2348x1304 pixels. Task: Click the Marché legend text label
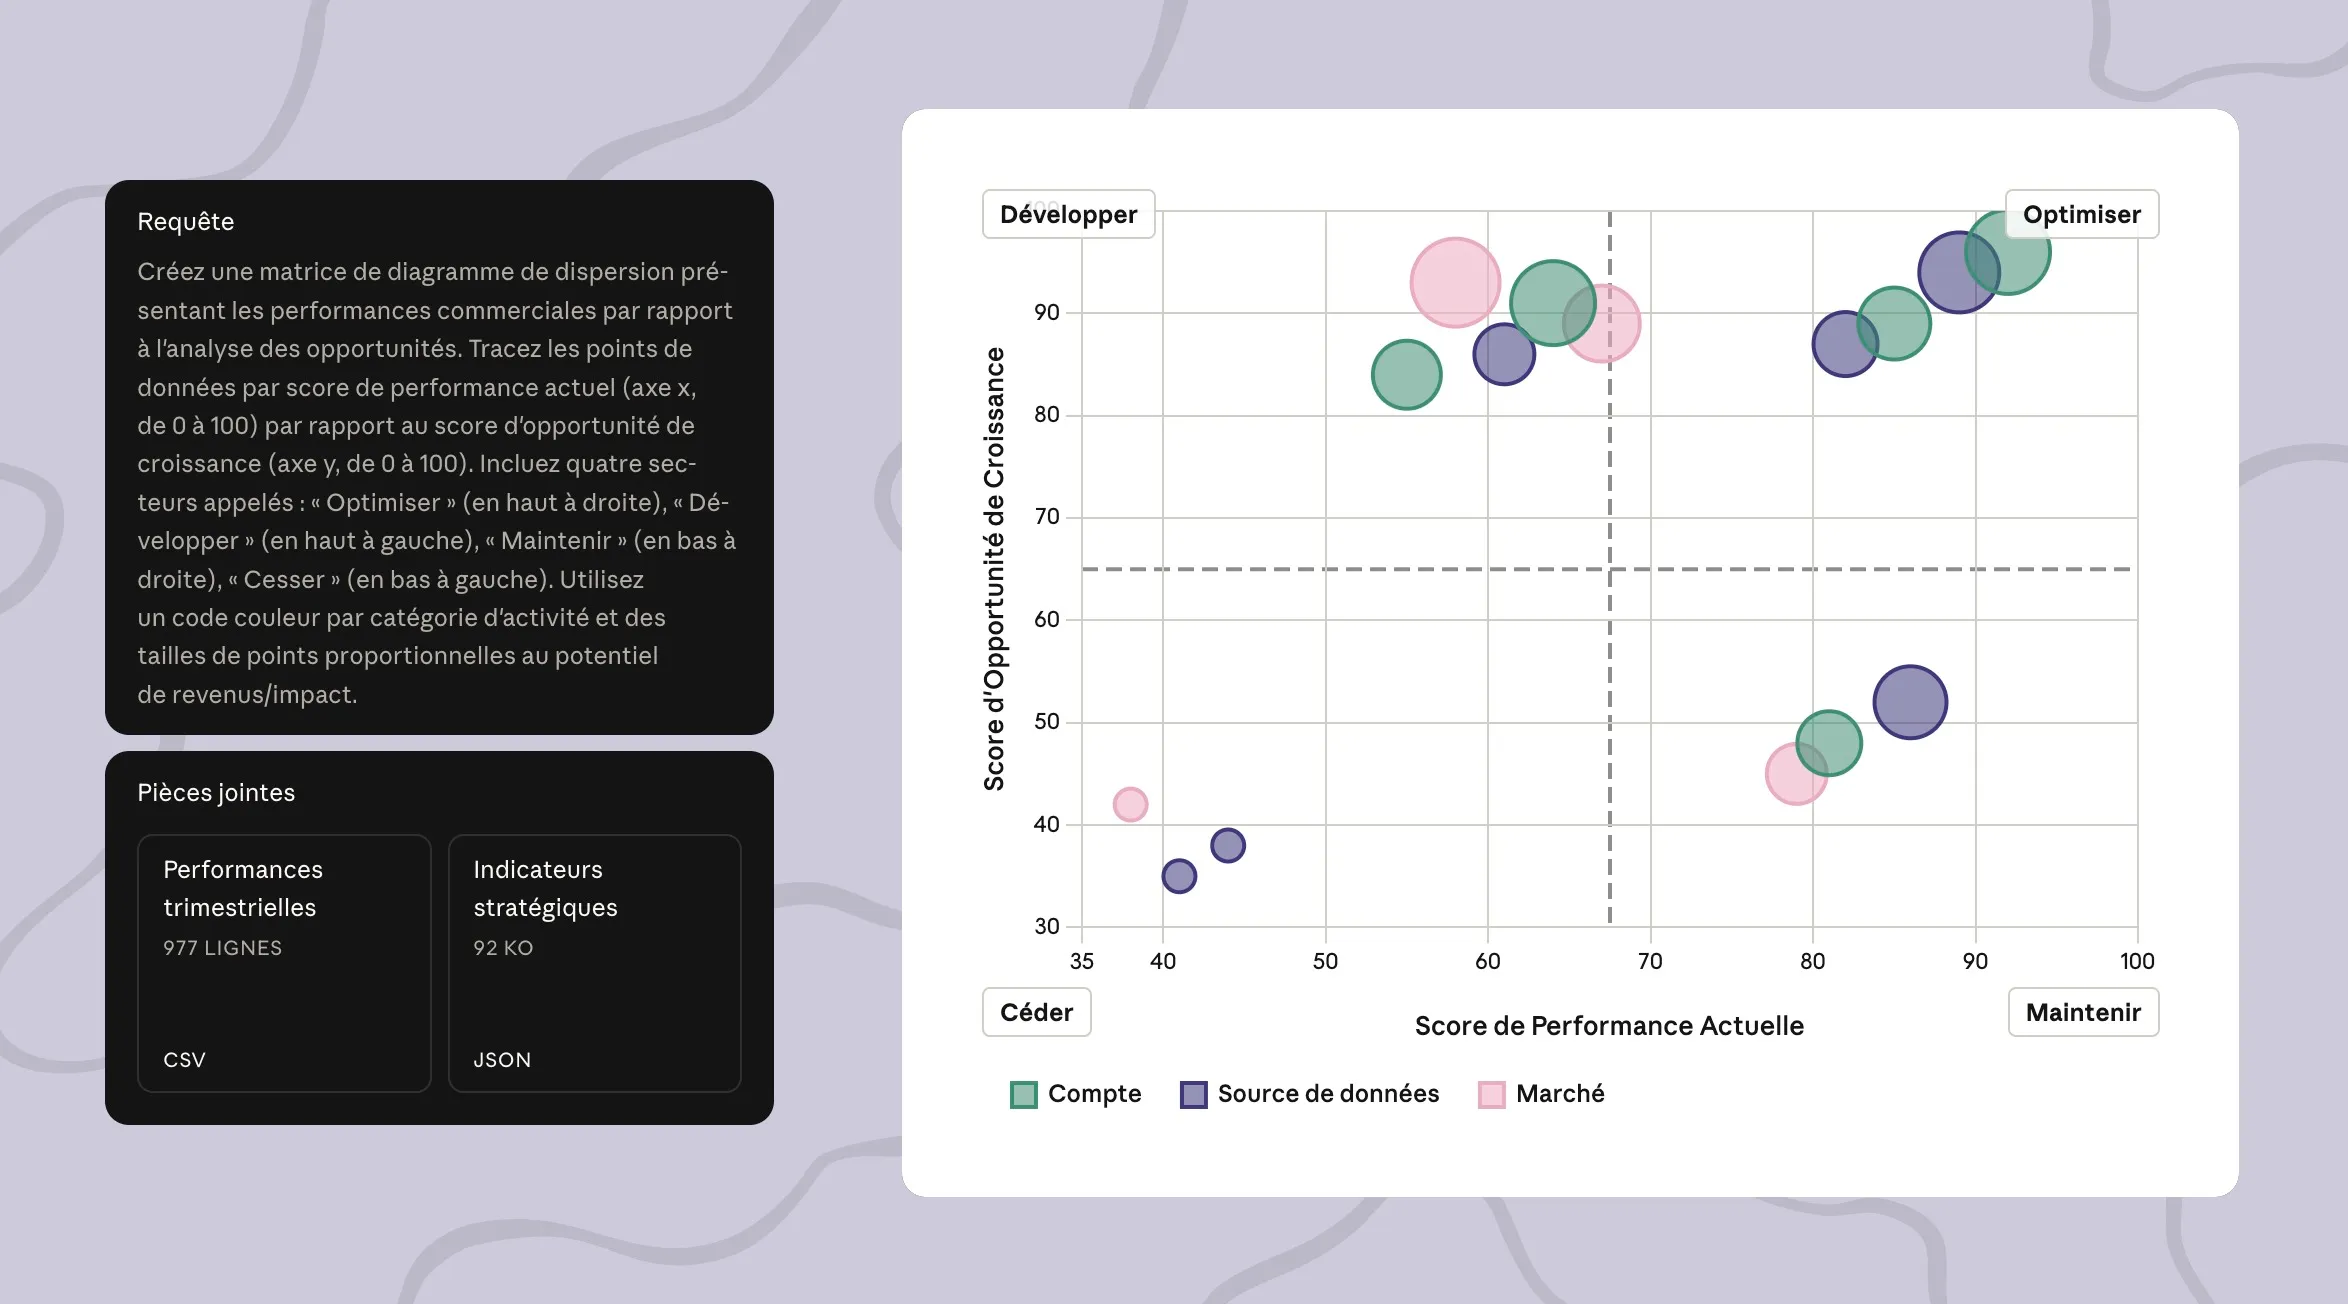tap(1559, 1093)
